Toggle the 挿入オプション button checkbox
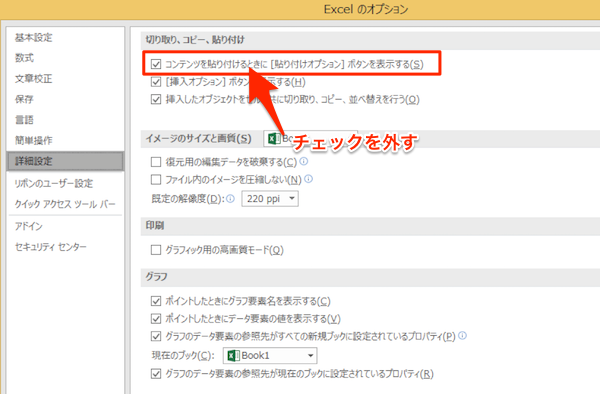The width and height of the screenshot is (600, 394). 156,82
